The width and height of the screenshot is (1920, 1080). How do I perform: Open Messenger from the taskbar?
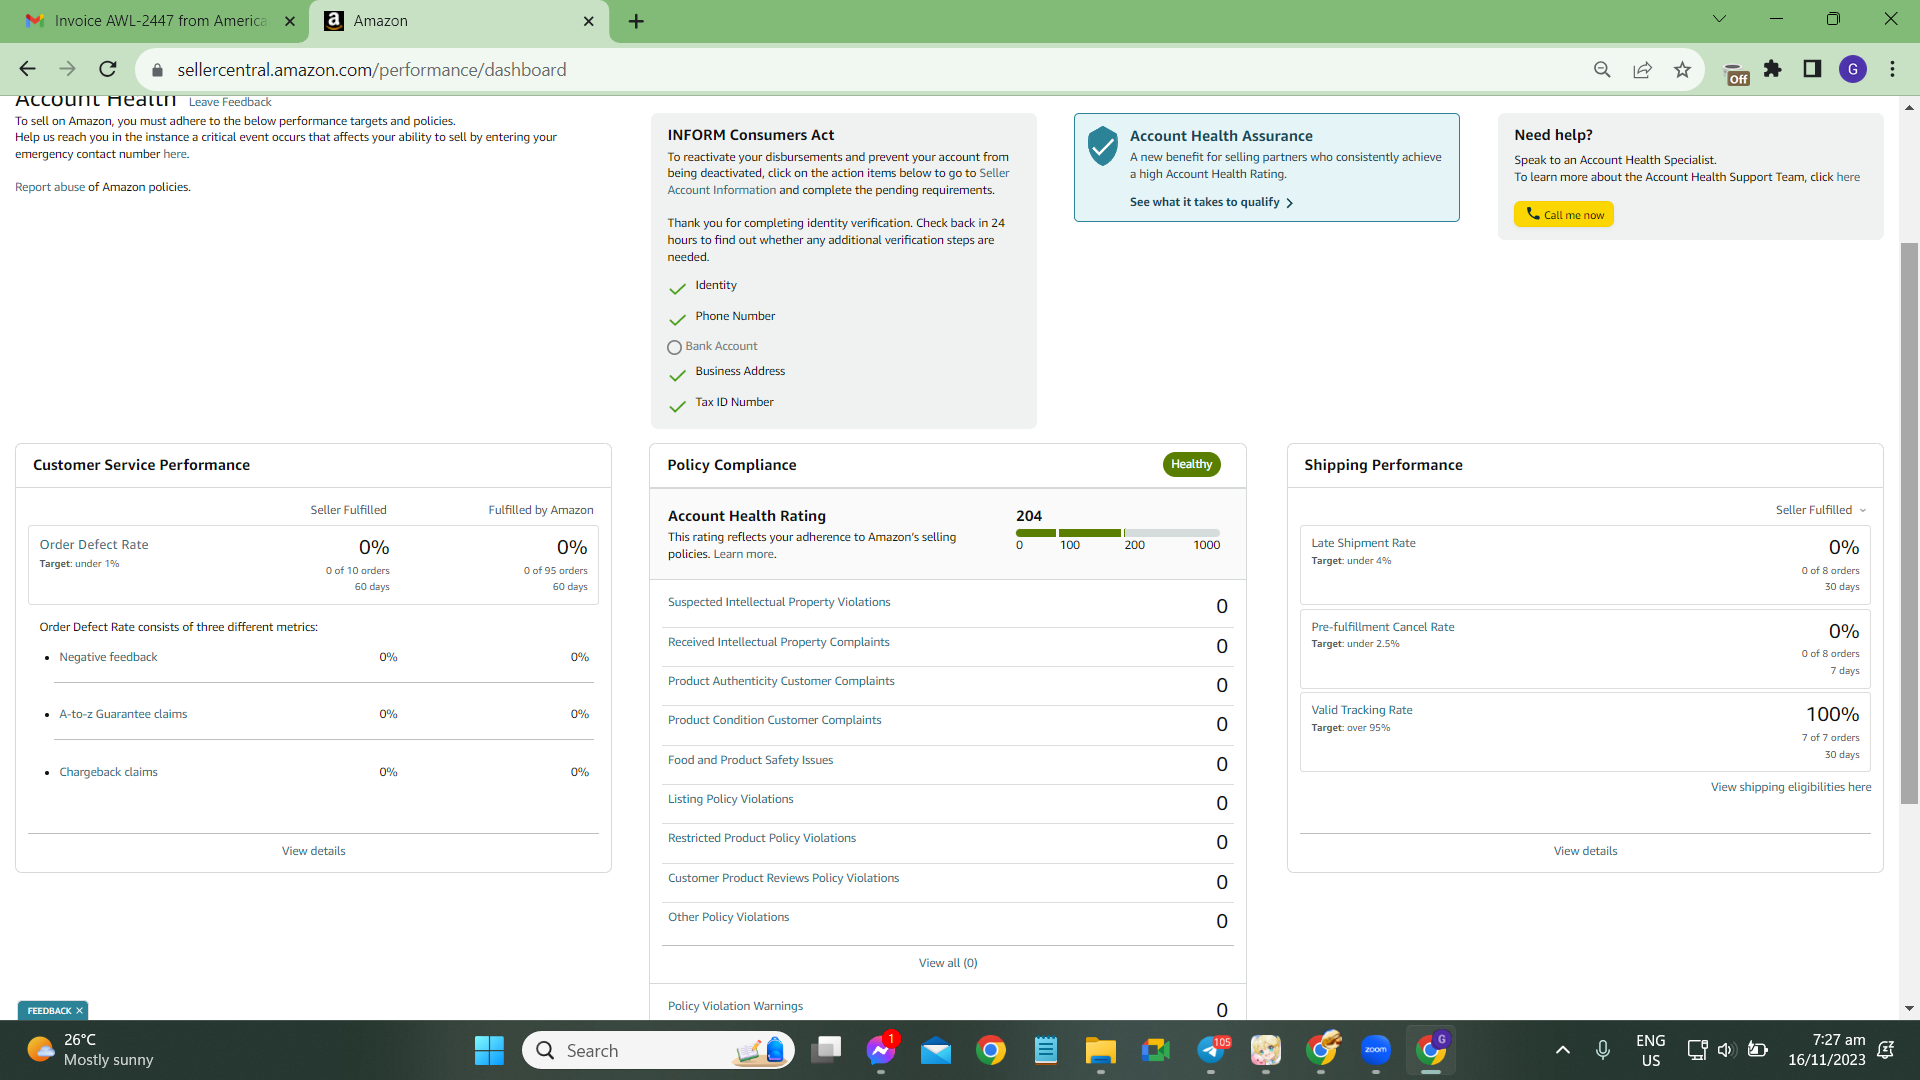(881, 1050)
